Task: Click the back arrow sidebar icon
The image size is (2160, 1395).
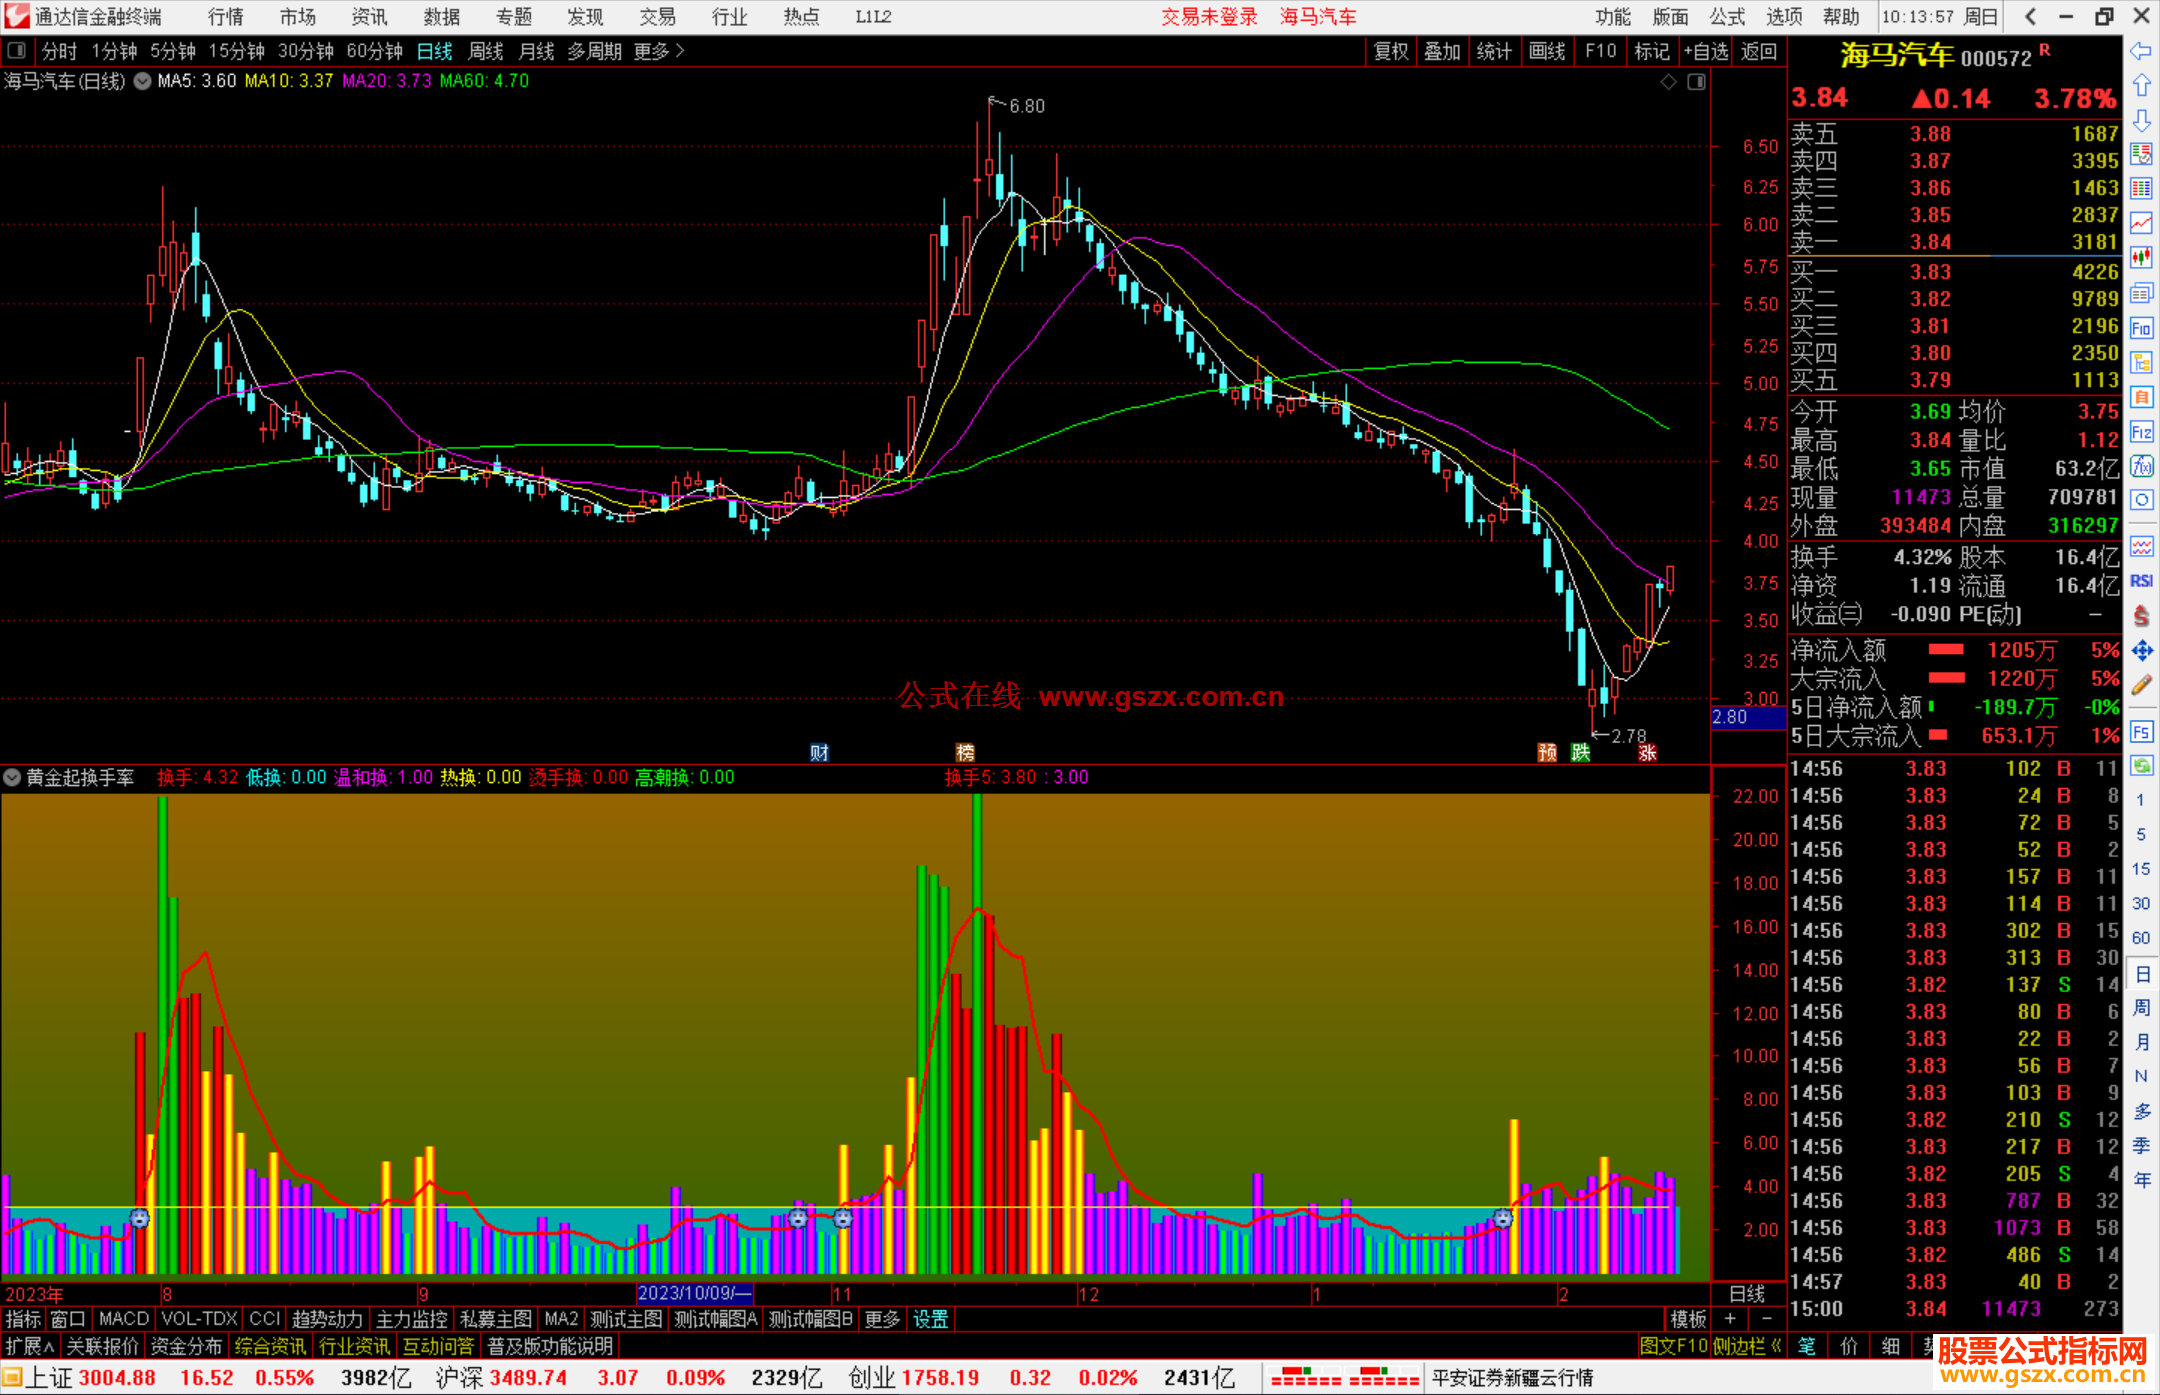Action: point(2141,51)
